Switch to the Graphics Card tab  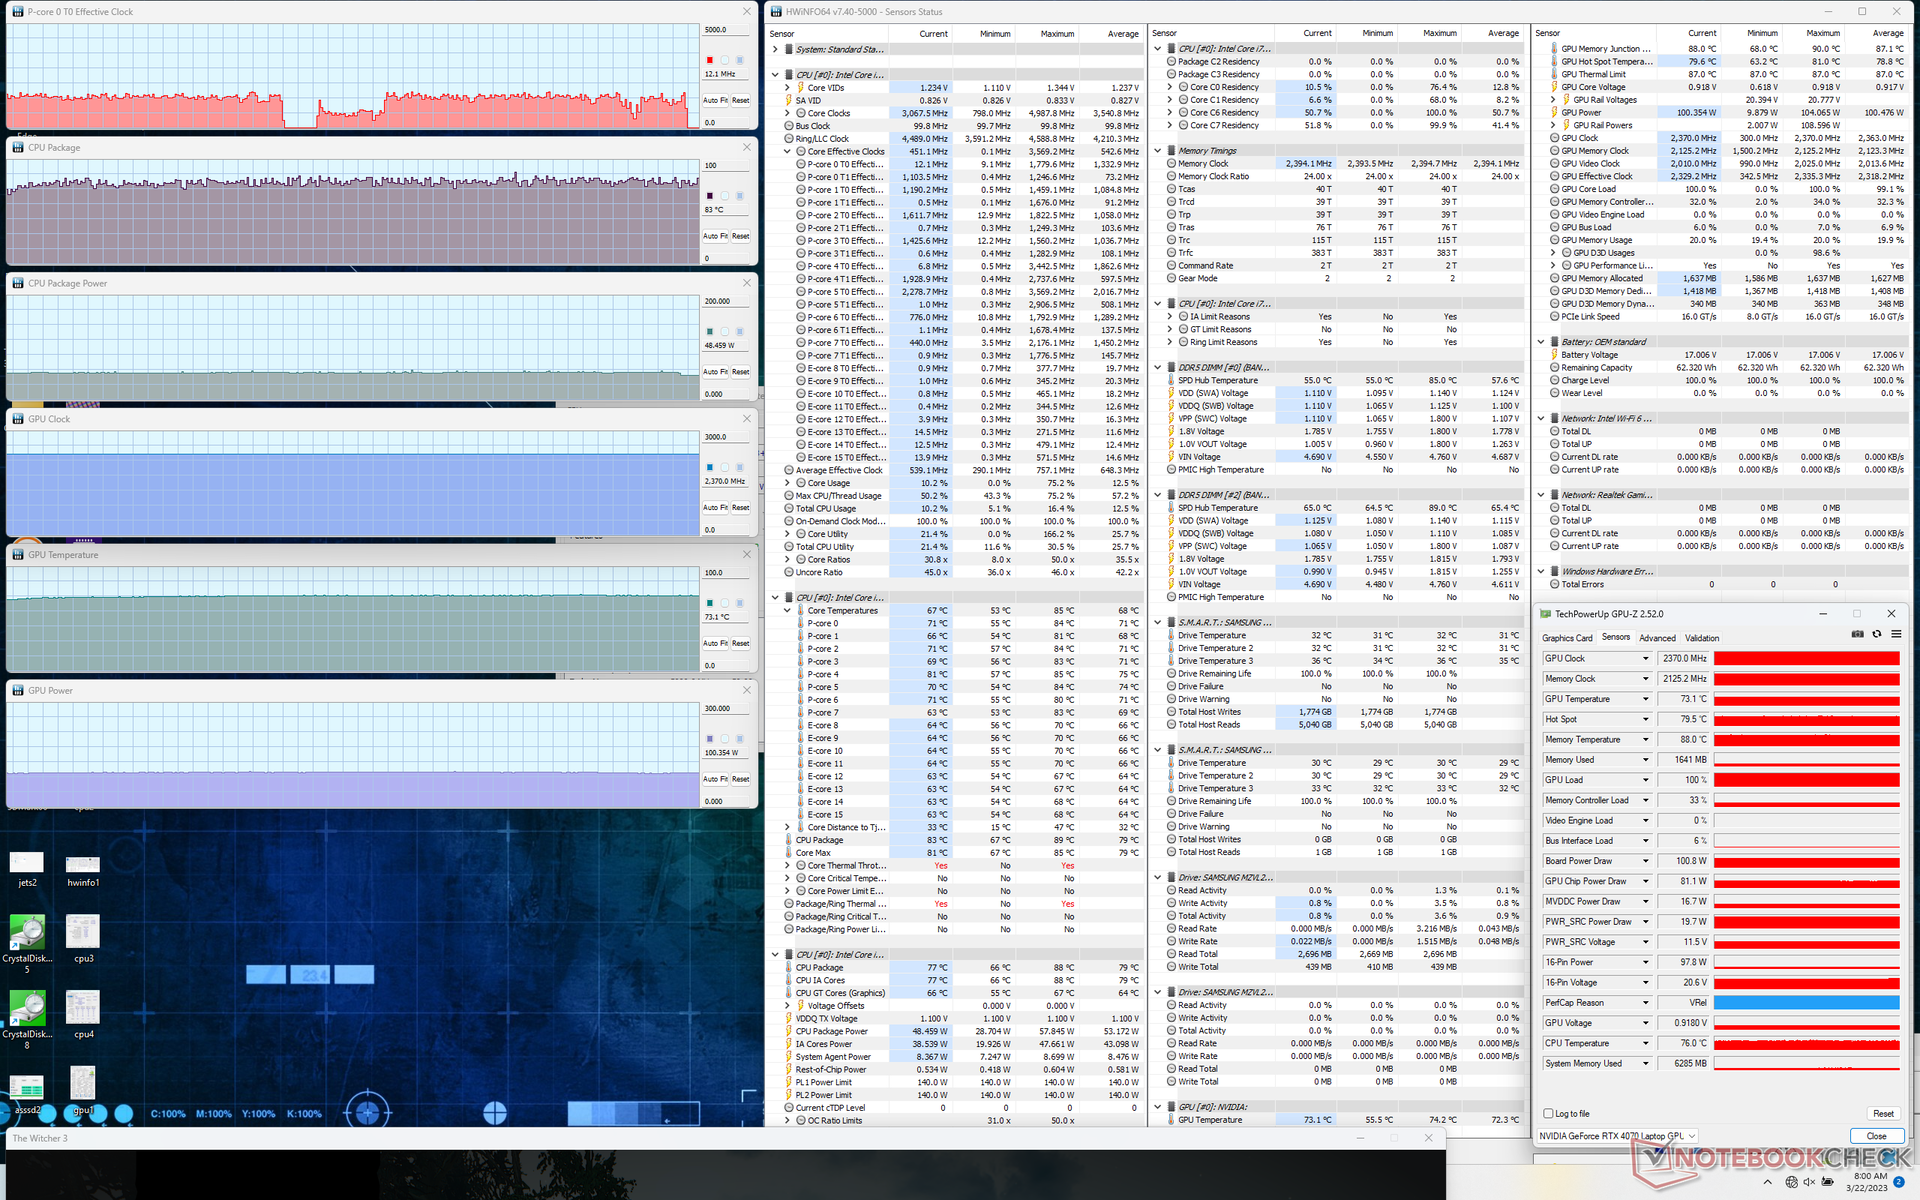[1566, 638]
